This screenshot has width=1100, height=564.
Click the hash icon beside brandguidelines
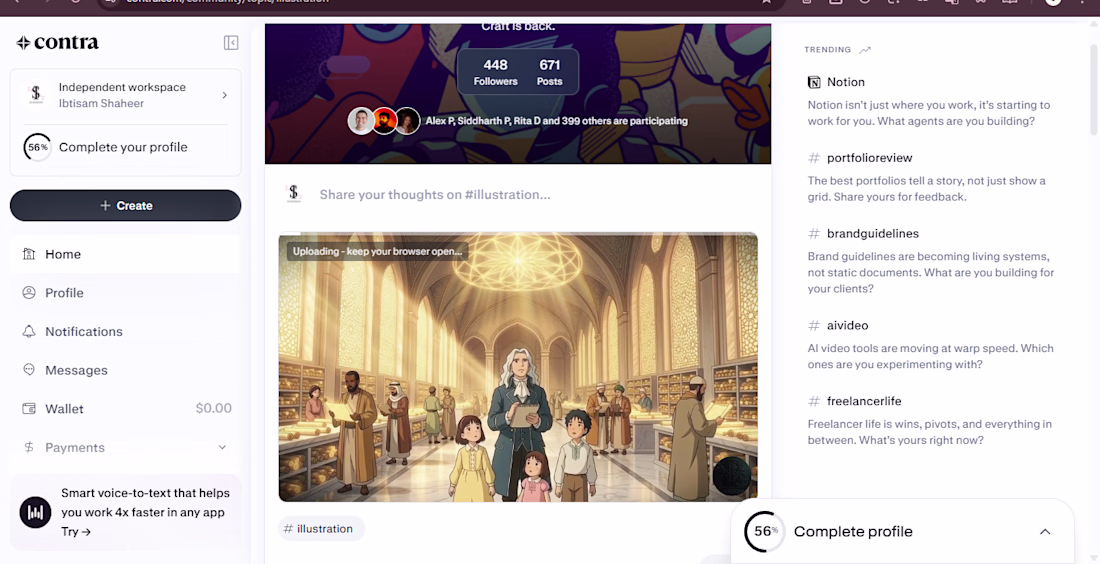814,234
